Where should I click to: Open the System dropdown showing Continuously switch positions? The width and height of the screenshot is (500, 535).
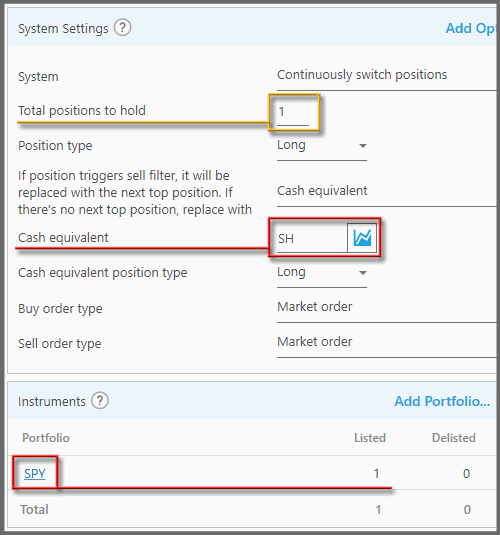coord(387,76)
